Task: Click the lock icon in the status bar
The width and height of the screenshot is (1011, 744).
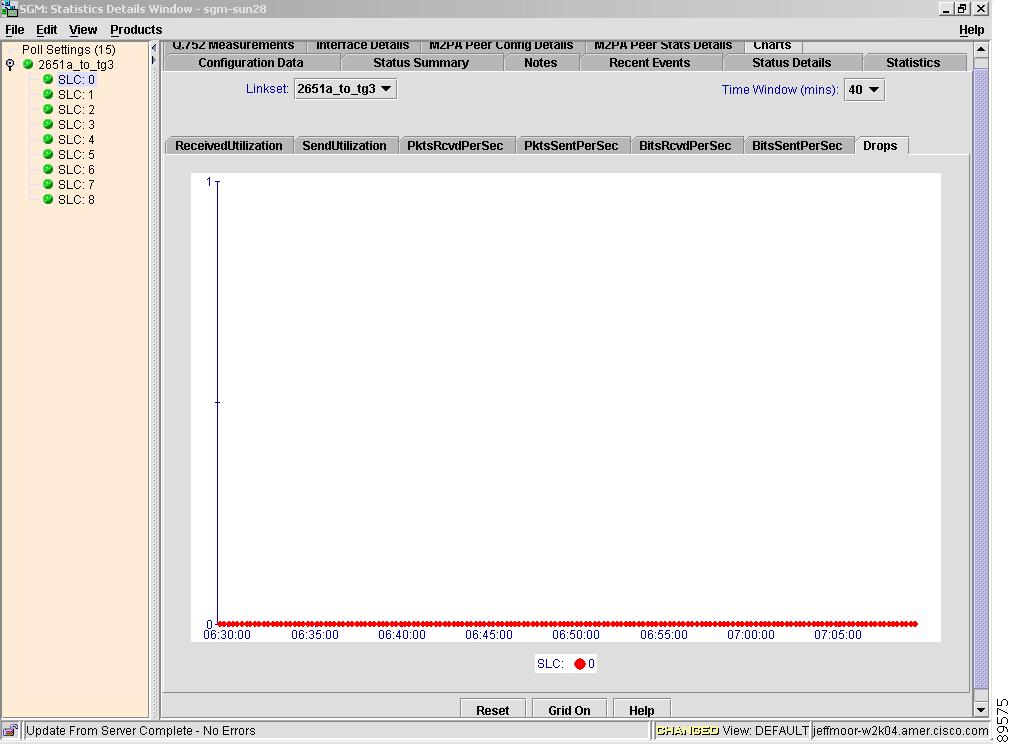Action: tap(10, 730)
